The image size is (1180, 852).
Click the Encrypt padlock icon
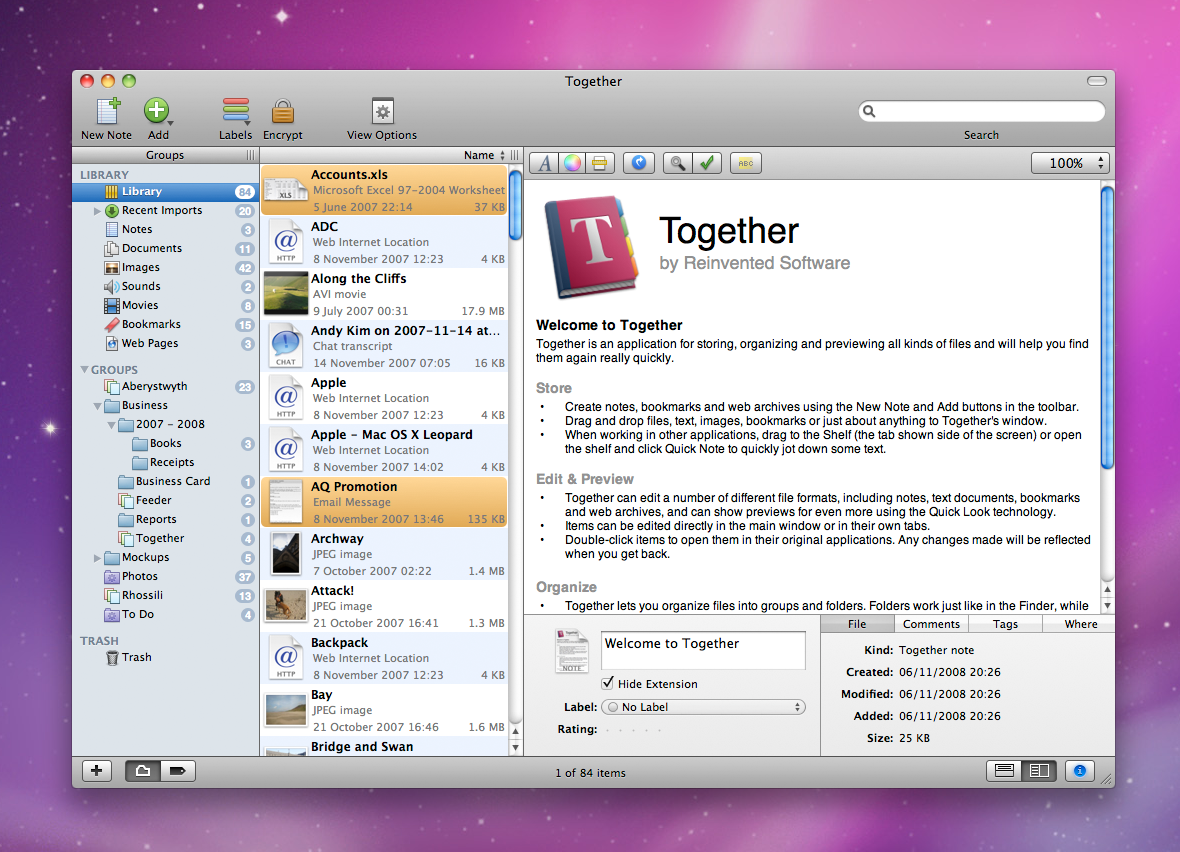click(x=282, y=111)
